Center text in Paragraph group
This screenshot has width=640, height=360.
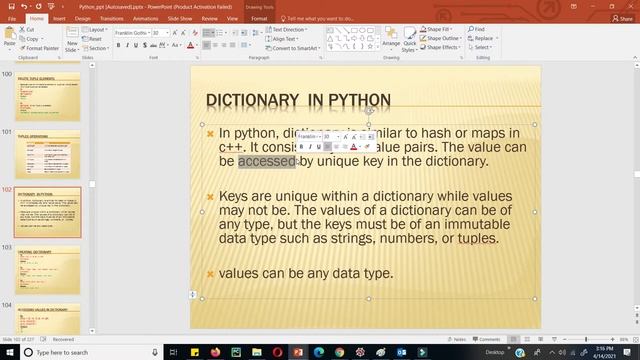(x=215, y=45)
